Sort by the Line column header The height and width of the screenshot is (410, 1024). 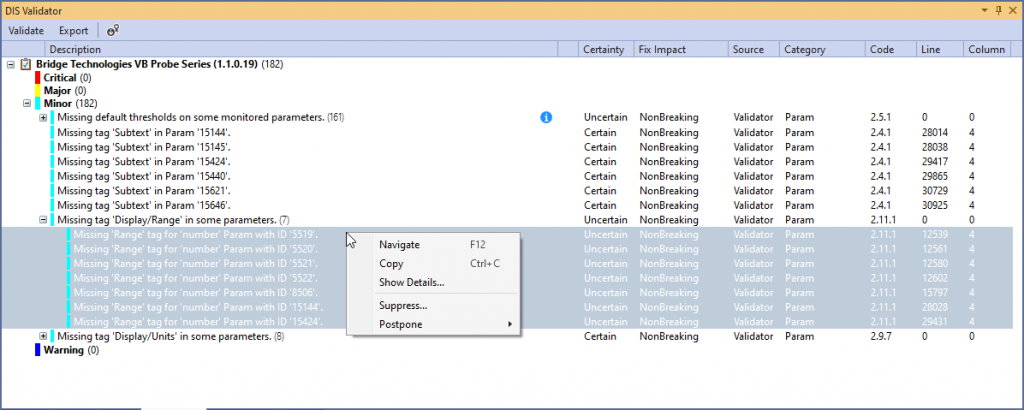tap(940, 50)
